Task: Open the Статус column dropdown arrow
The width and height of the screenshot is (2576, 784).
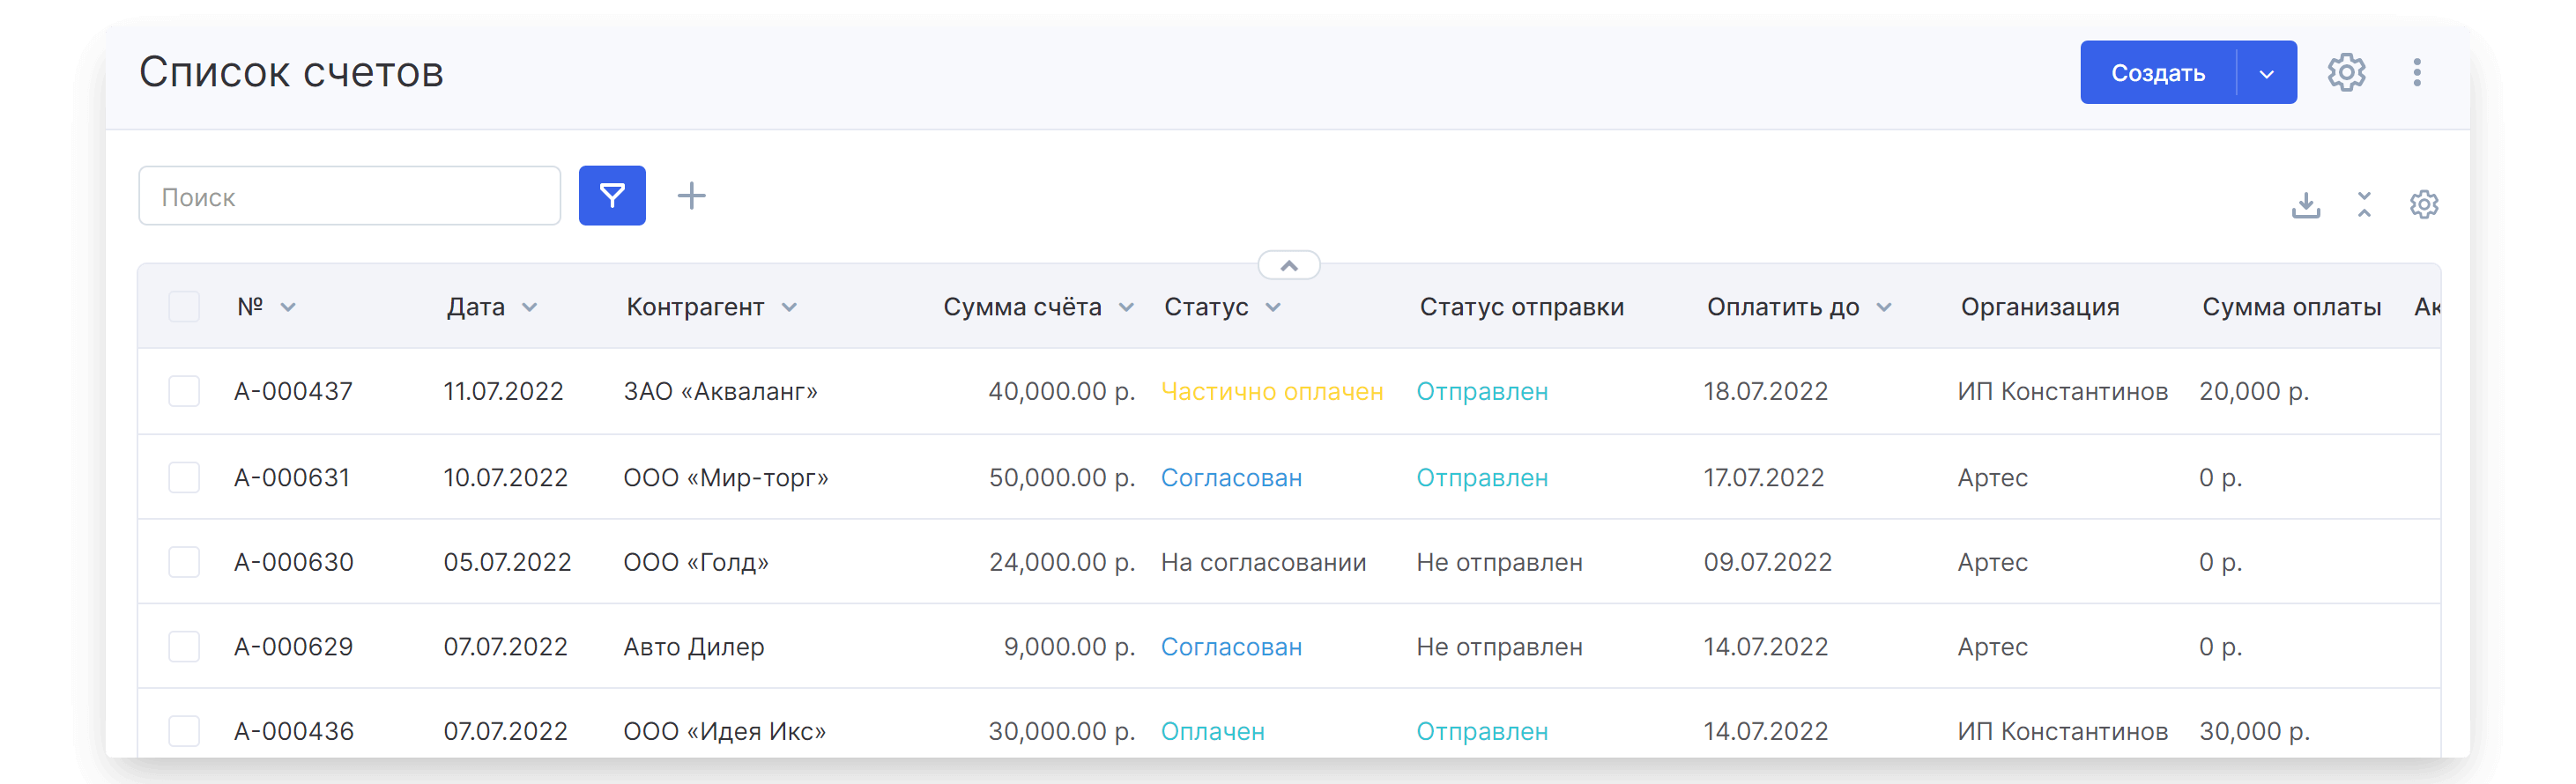Action: pos(1273,308)
